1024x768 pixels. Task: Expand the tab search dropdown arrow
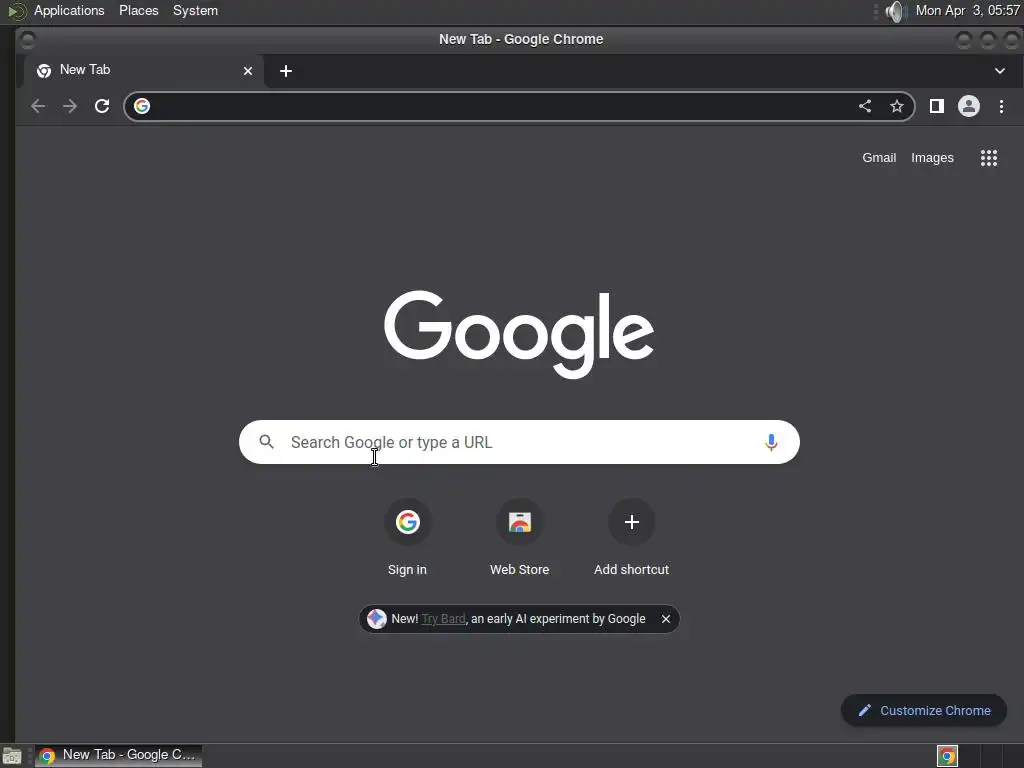[999, 71]
